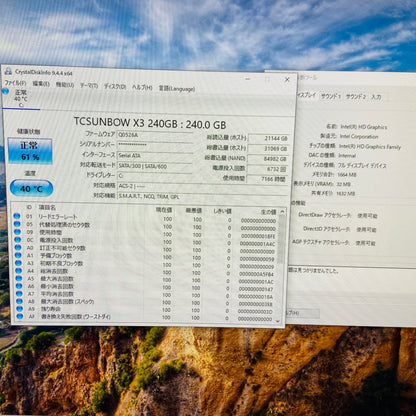Click the firmware field Q0526A
This screenshot has width=416, height=416.
click(x=155, y=135)
